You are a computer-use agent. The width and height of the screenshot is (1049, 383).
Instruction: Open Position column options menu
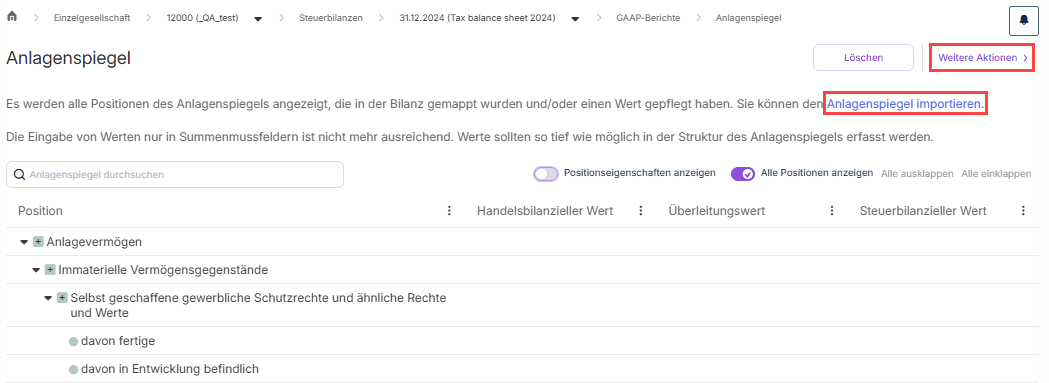pyautogui.click(x=449, y=211)
